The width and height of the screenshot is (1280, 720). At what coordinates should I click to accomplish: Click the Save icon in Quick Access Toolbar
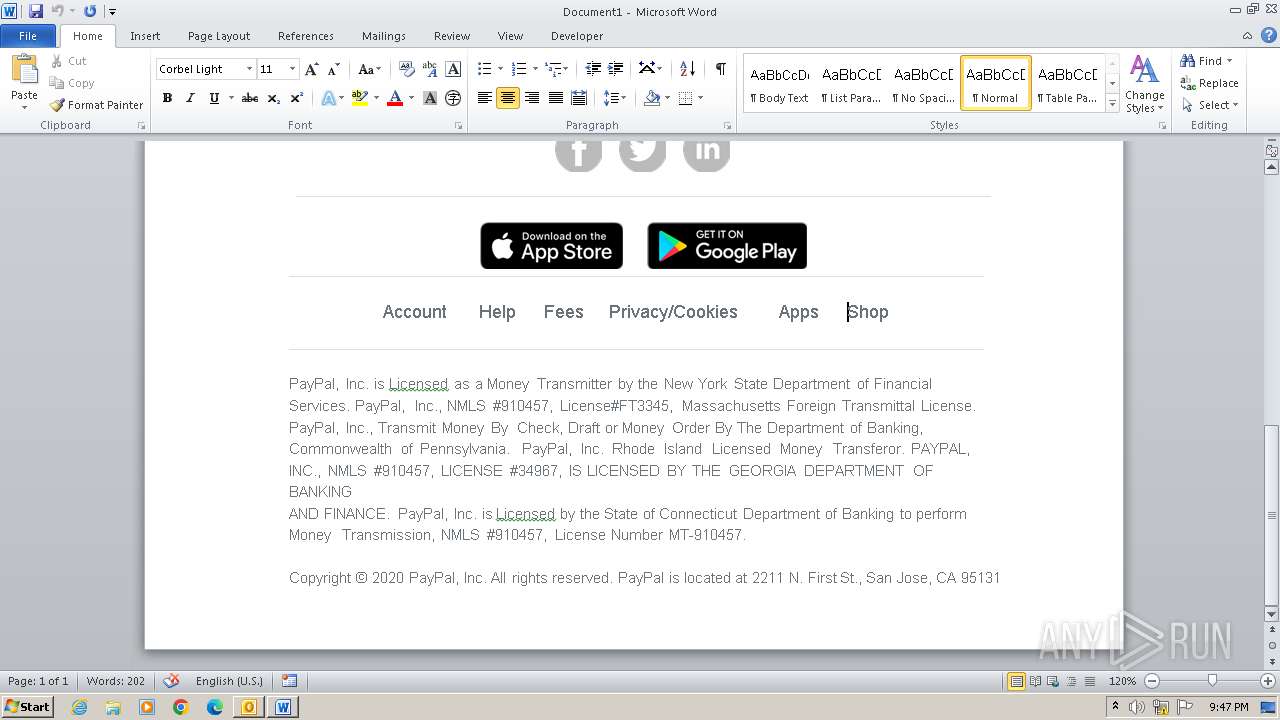point(36,11)
